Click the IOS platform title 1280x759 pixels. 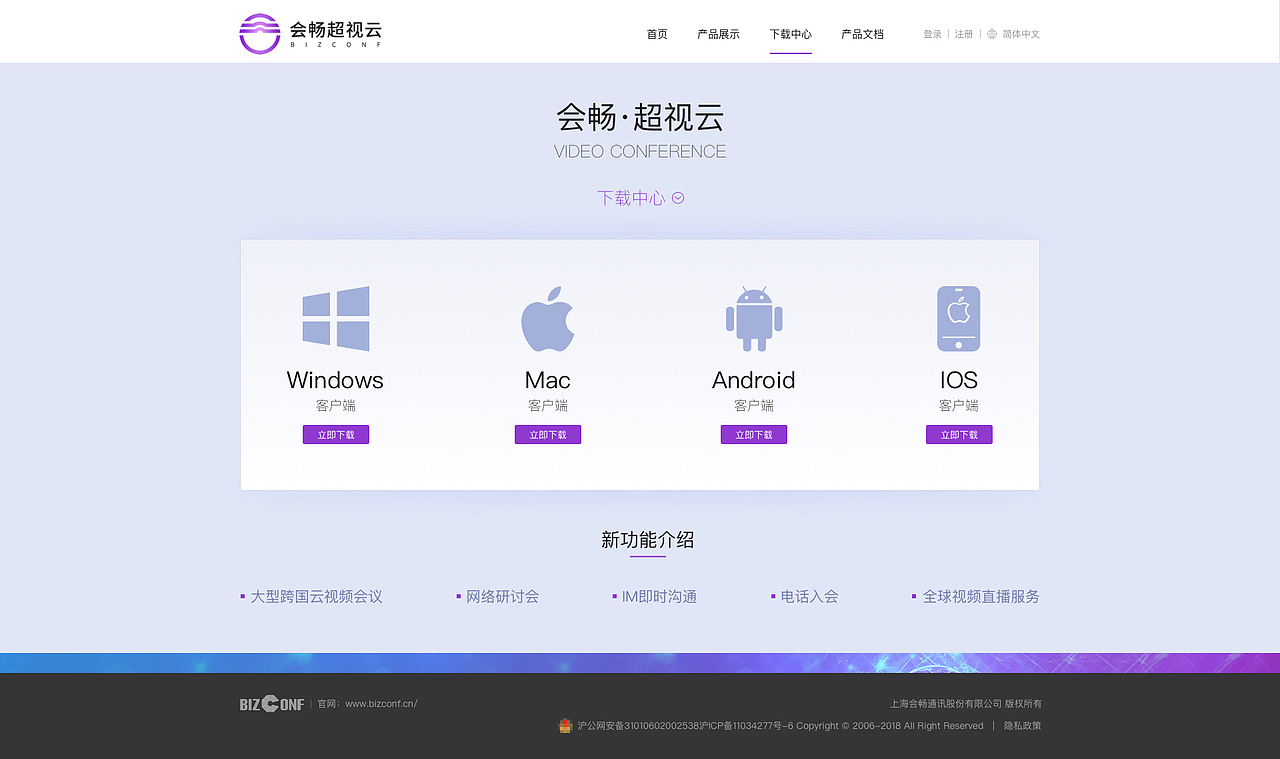(x=959, y=380)
